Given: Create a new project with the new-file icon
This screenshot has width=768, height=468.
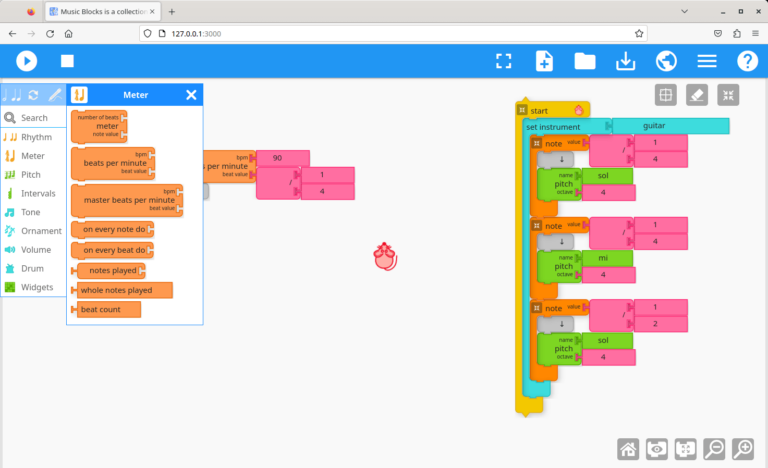Looking at the screenshot, I should (544, 61).
